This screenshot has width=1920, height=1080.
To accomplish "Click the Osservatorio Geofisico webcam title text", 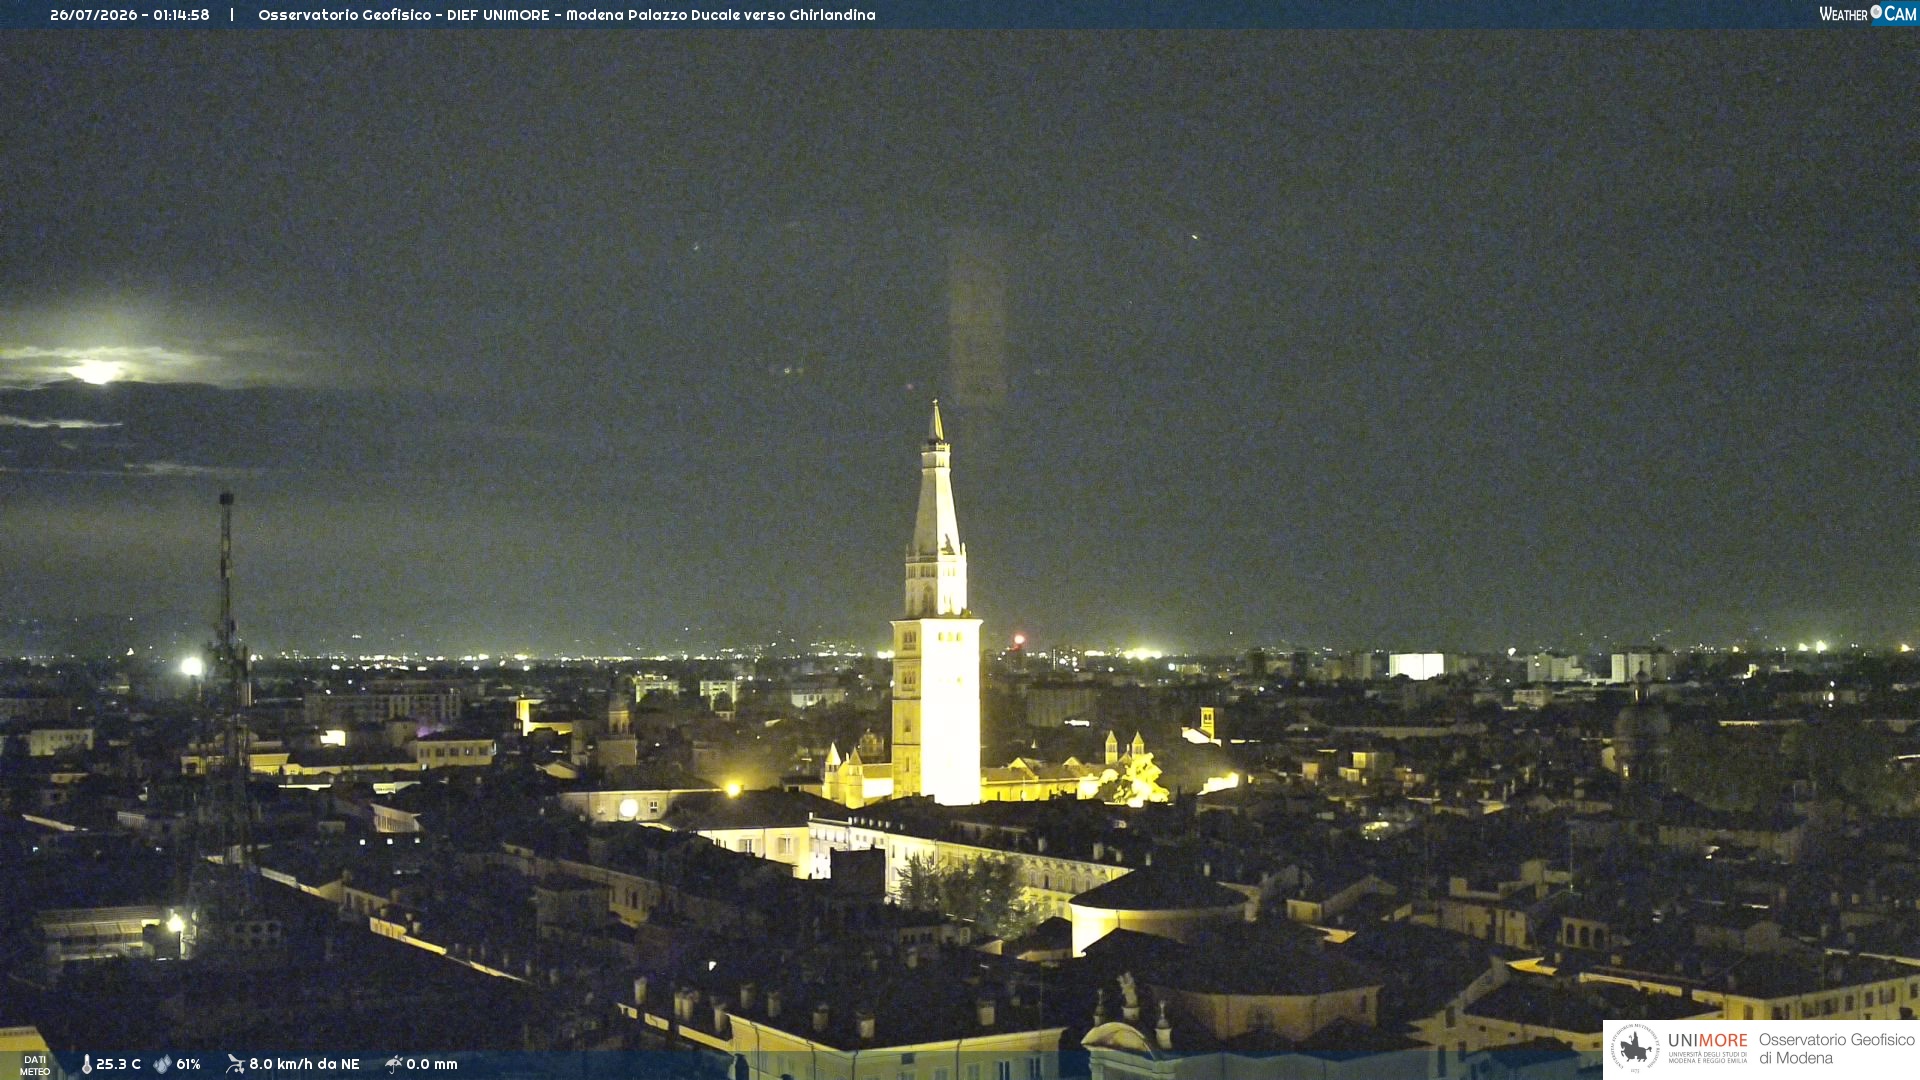I will 567,15.
